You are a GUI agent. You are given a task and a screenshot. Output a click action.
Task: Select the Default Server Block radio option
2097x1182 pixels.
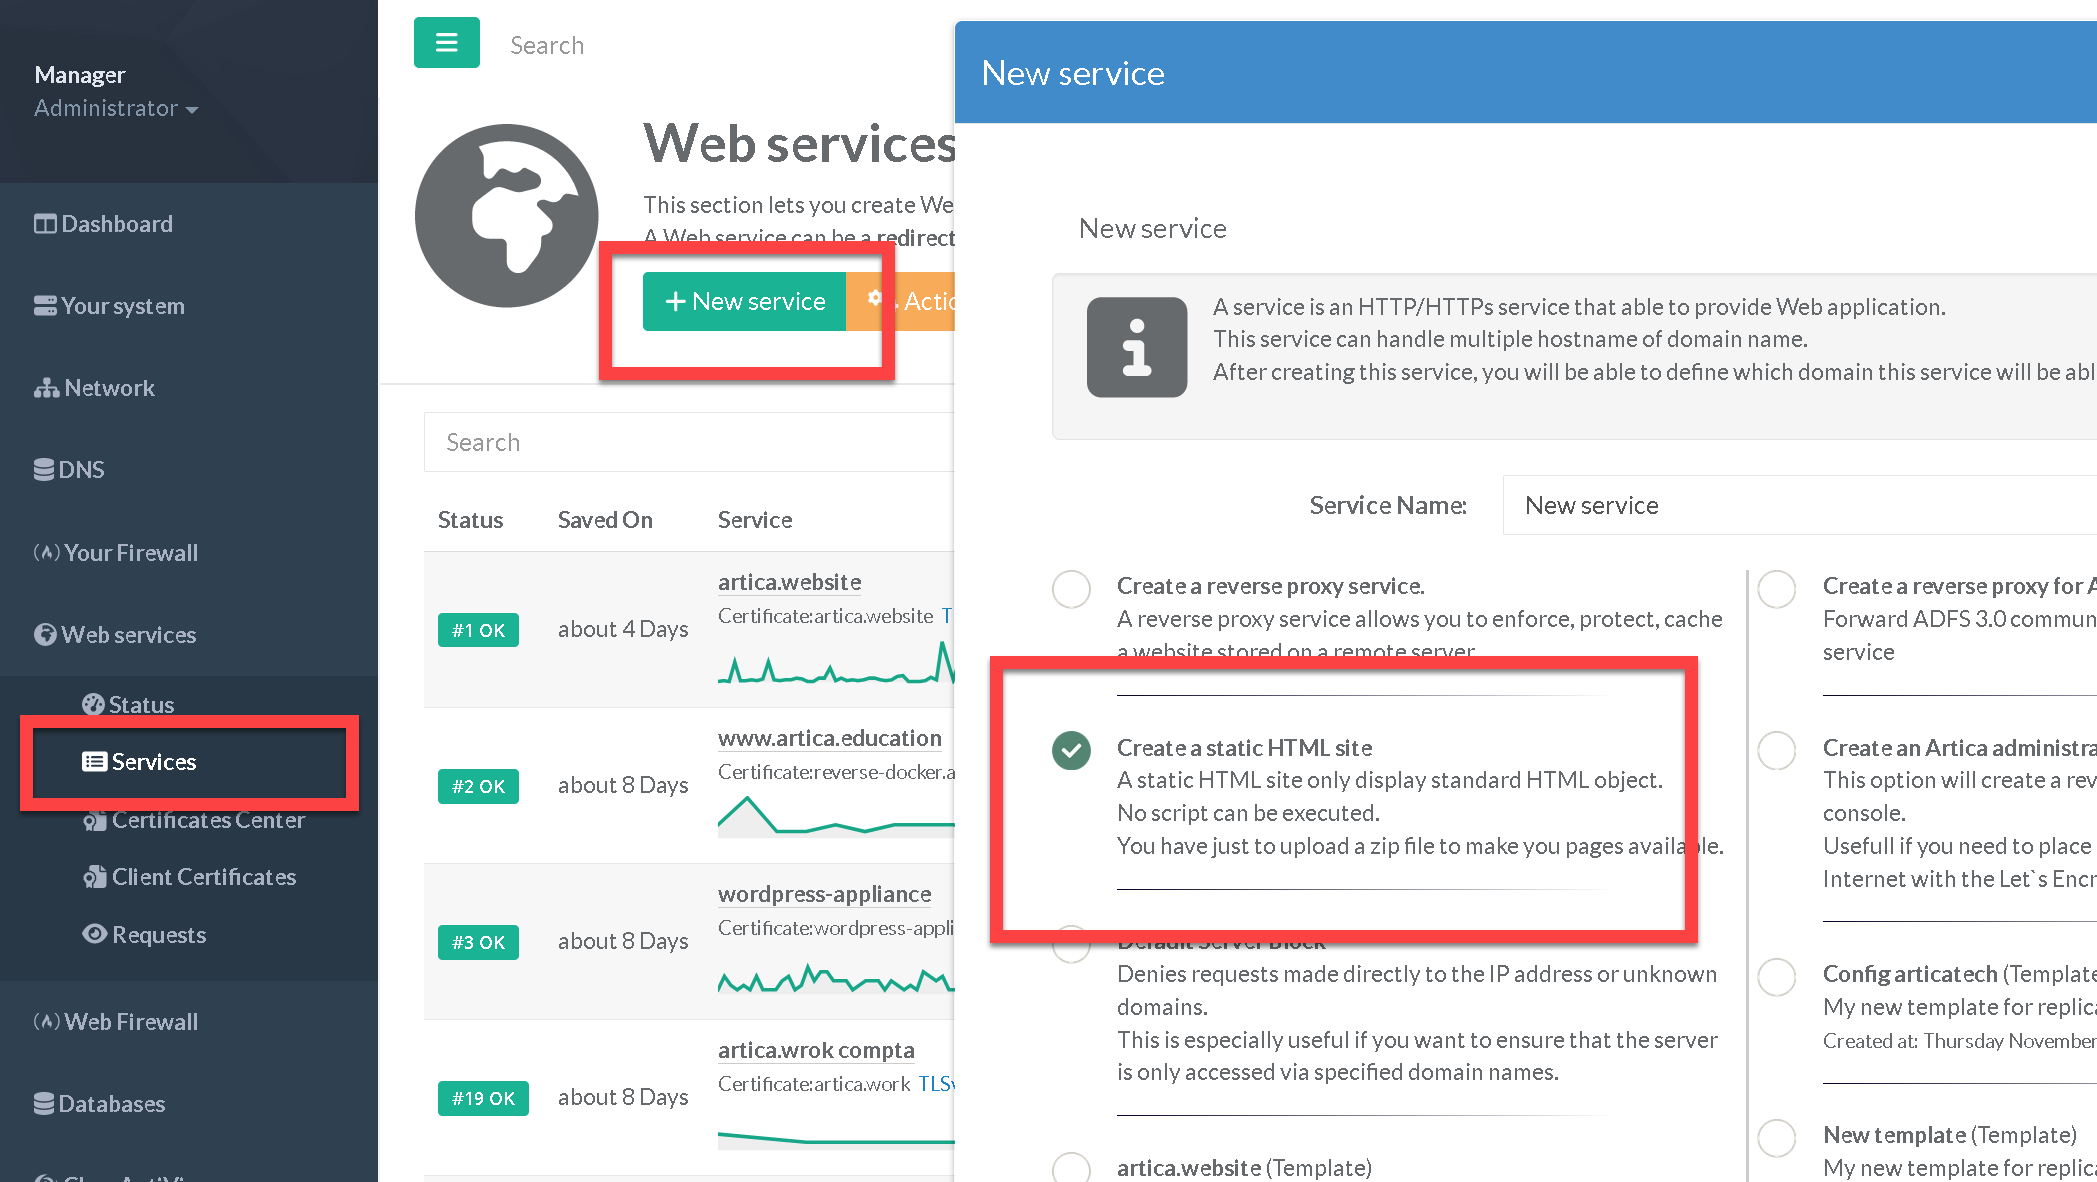pyautogui.click(x=1071, y=946)
